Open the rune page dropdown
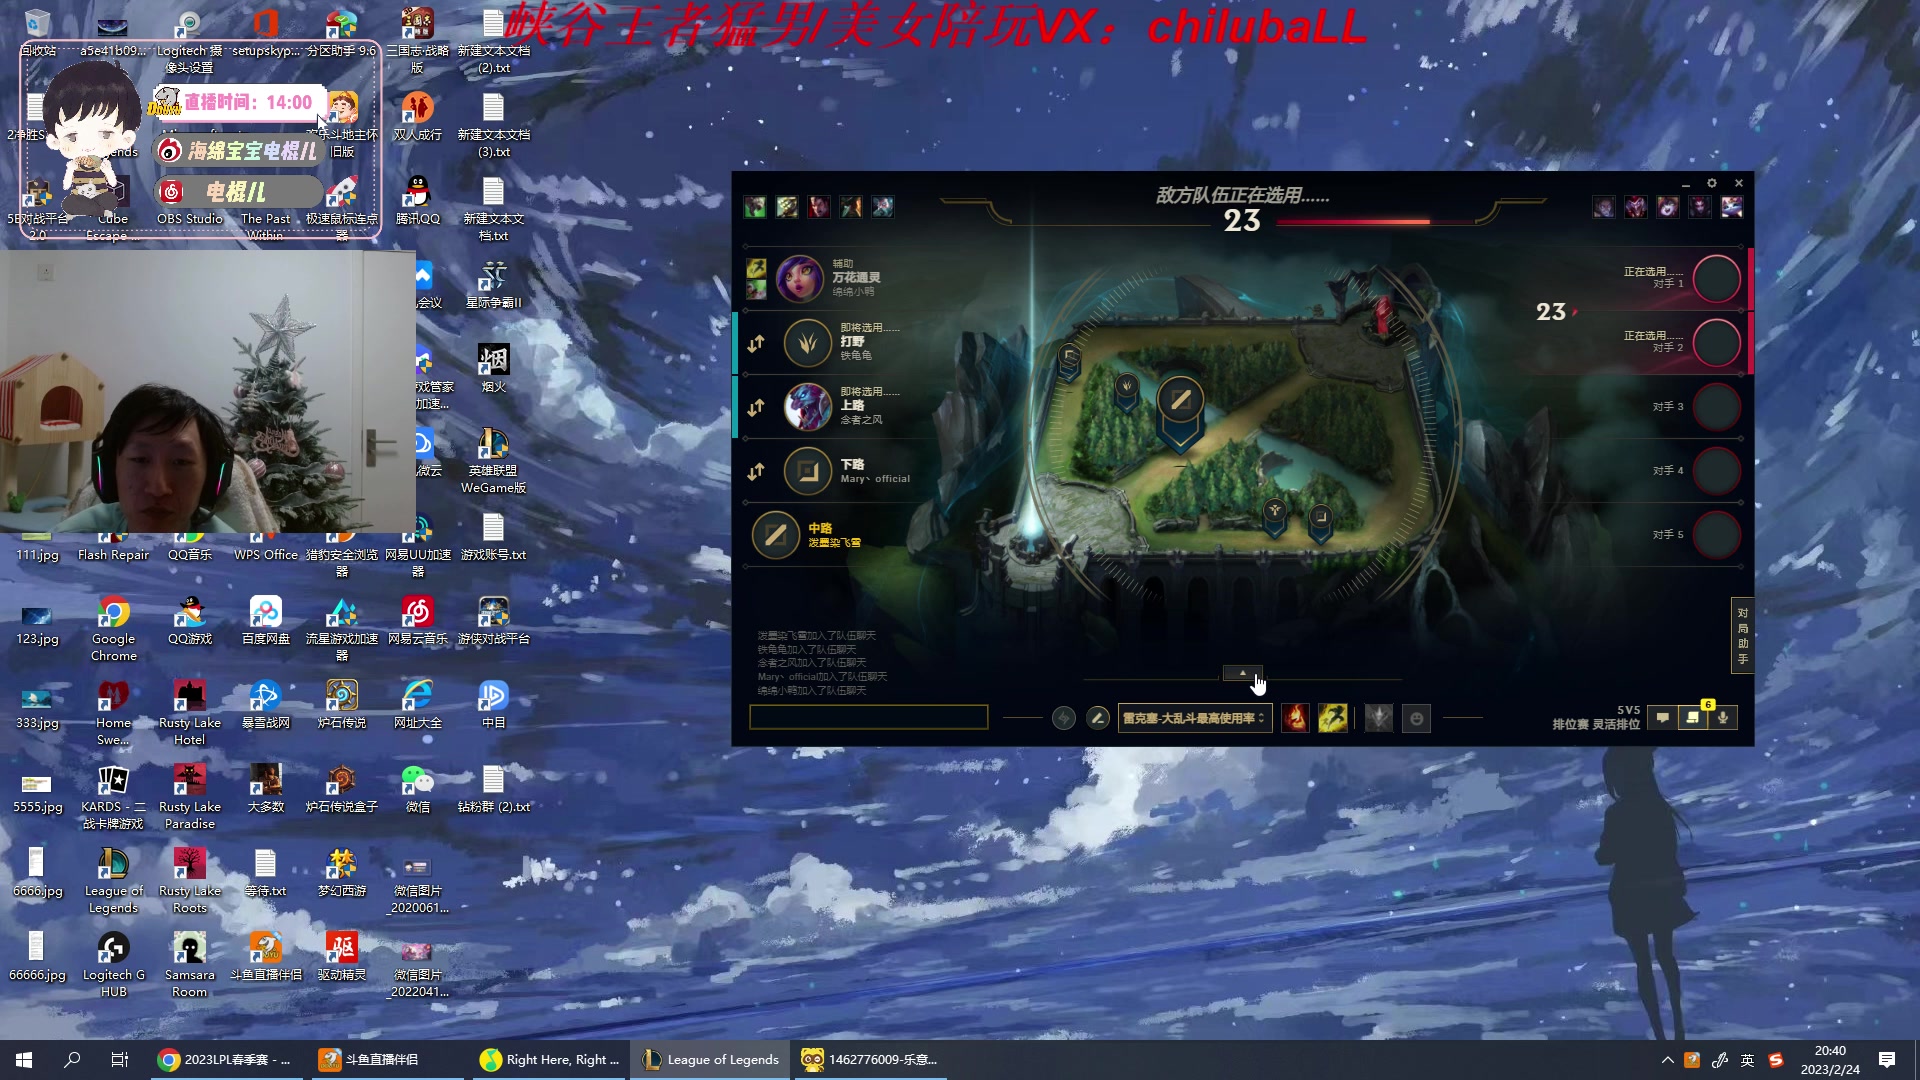Viewport: 1920px width, 1080px height. point(1195,718)
